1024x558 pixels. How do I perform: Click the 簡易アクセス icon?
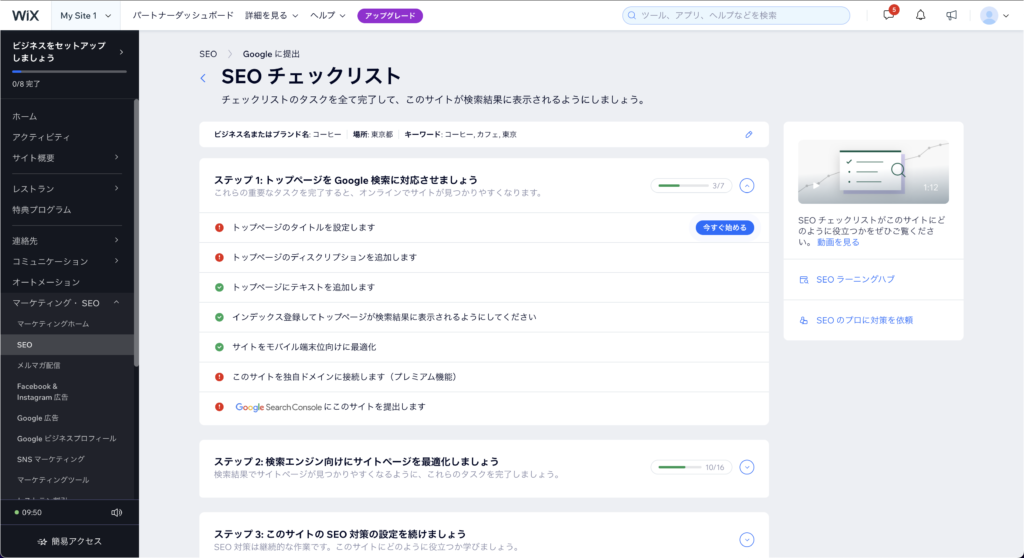tap(42, 542)
